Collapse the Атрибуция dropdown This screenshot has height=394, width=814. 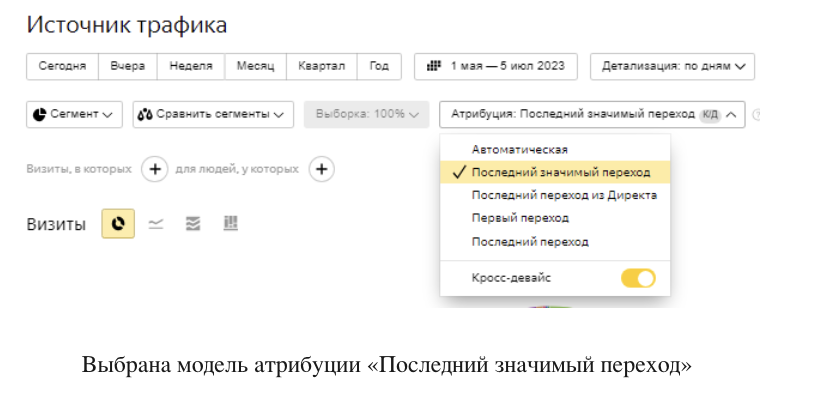coord(592,114)
